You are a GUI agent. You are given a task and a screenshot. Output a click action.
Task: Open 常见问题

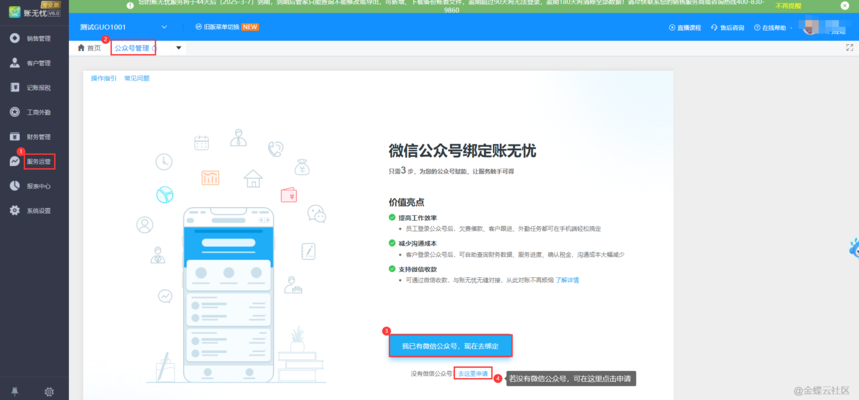point(137,78)
